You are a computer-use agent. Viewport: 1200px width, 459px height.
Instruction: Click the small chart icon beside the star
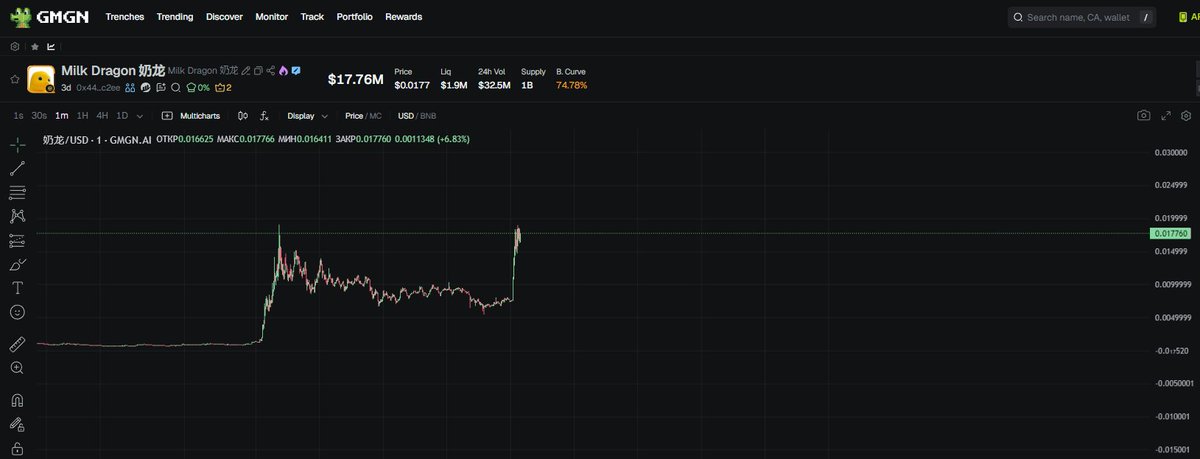51,46
